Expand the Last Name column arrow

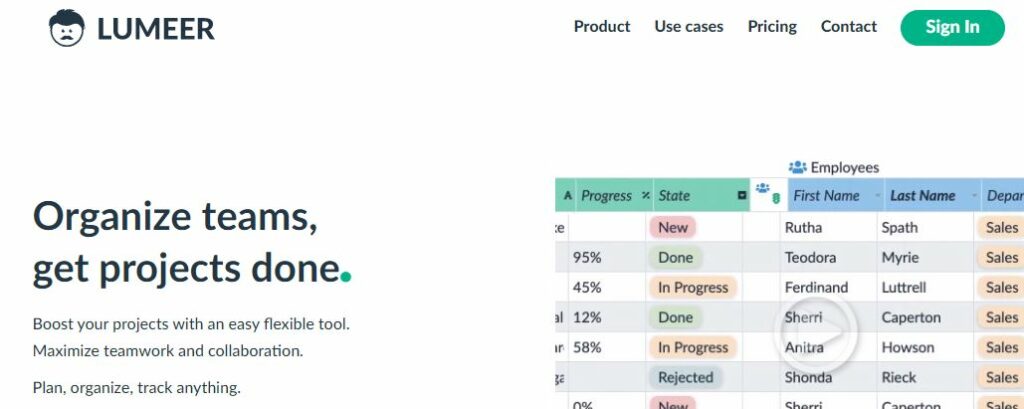pyautogui.click(x=974, y=195)
